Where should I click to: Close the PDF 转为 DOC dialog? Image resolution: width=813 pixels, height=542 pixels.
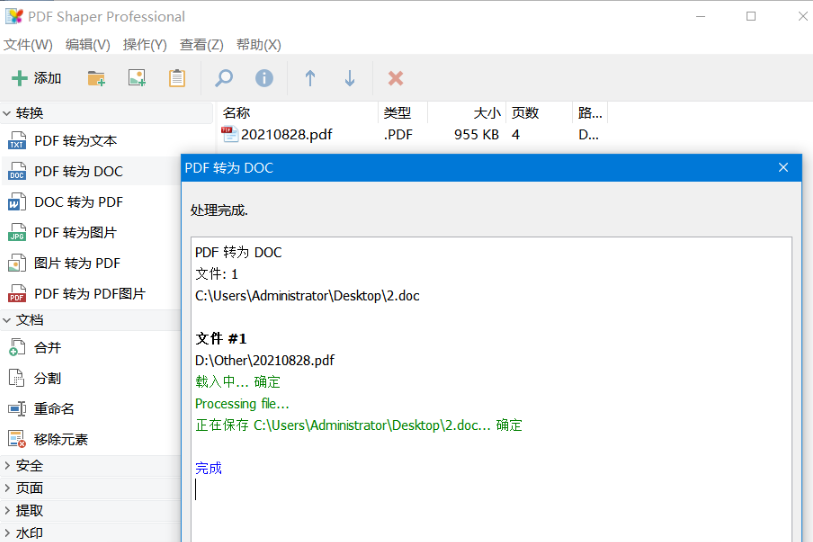pos(783,168)
